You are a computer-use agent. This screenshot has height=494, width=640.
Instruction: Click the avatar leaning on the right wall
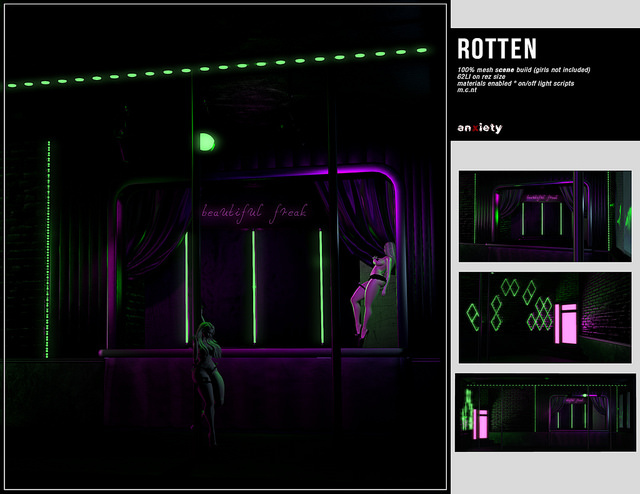pyautogui.click(x=373, y=291)
